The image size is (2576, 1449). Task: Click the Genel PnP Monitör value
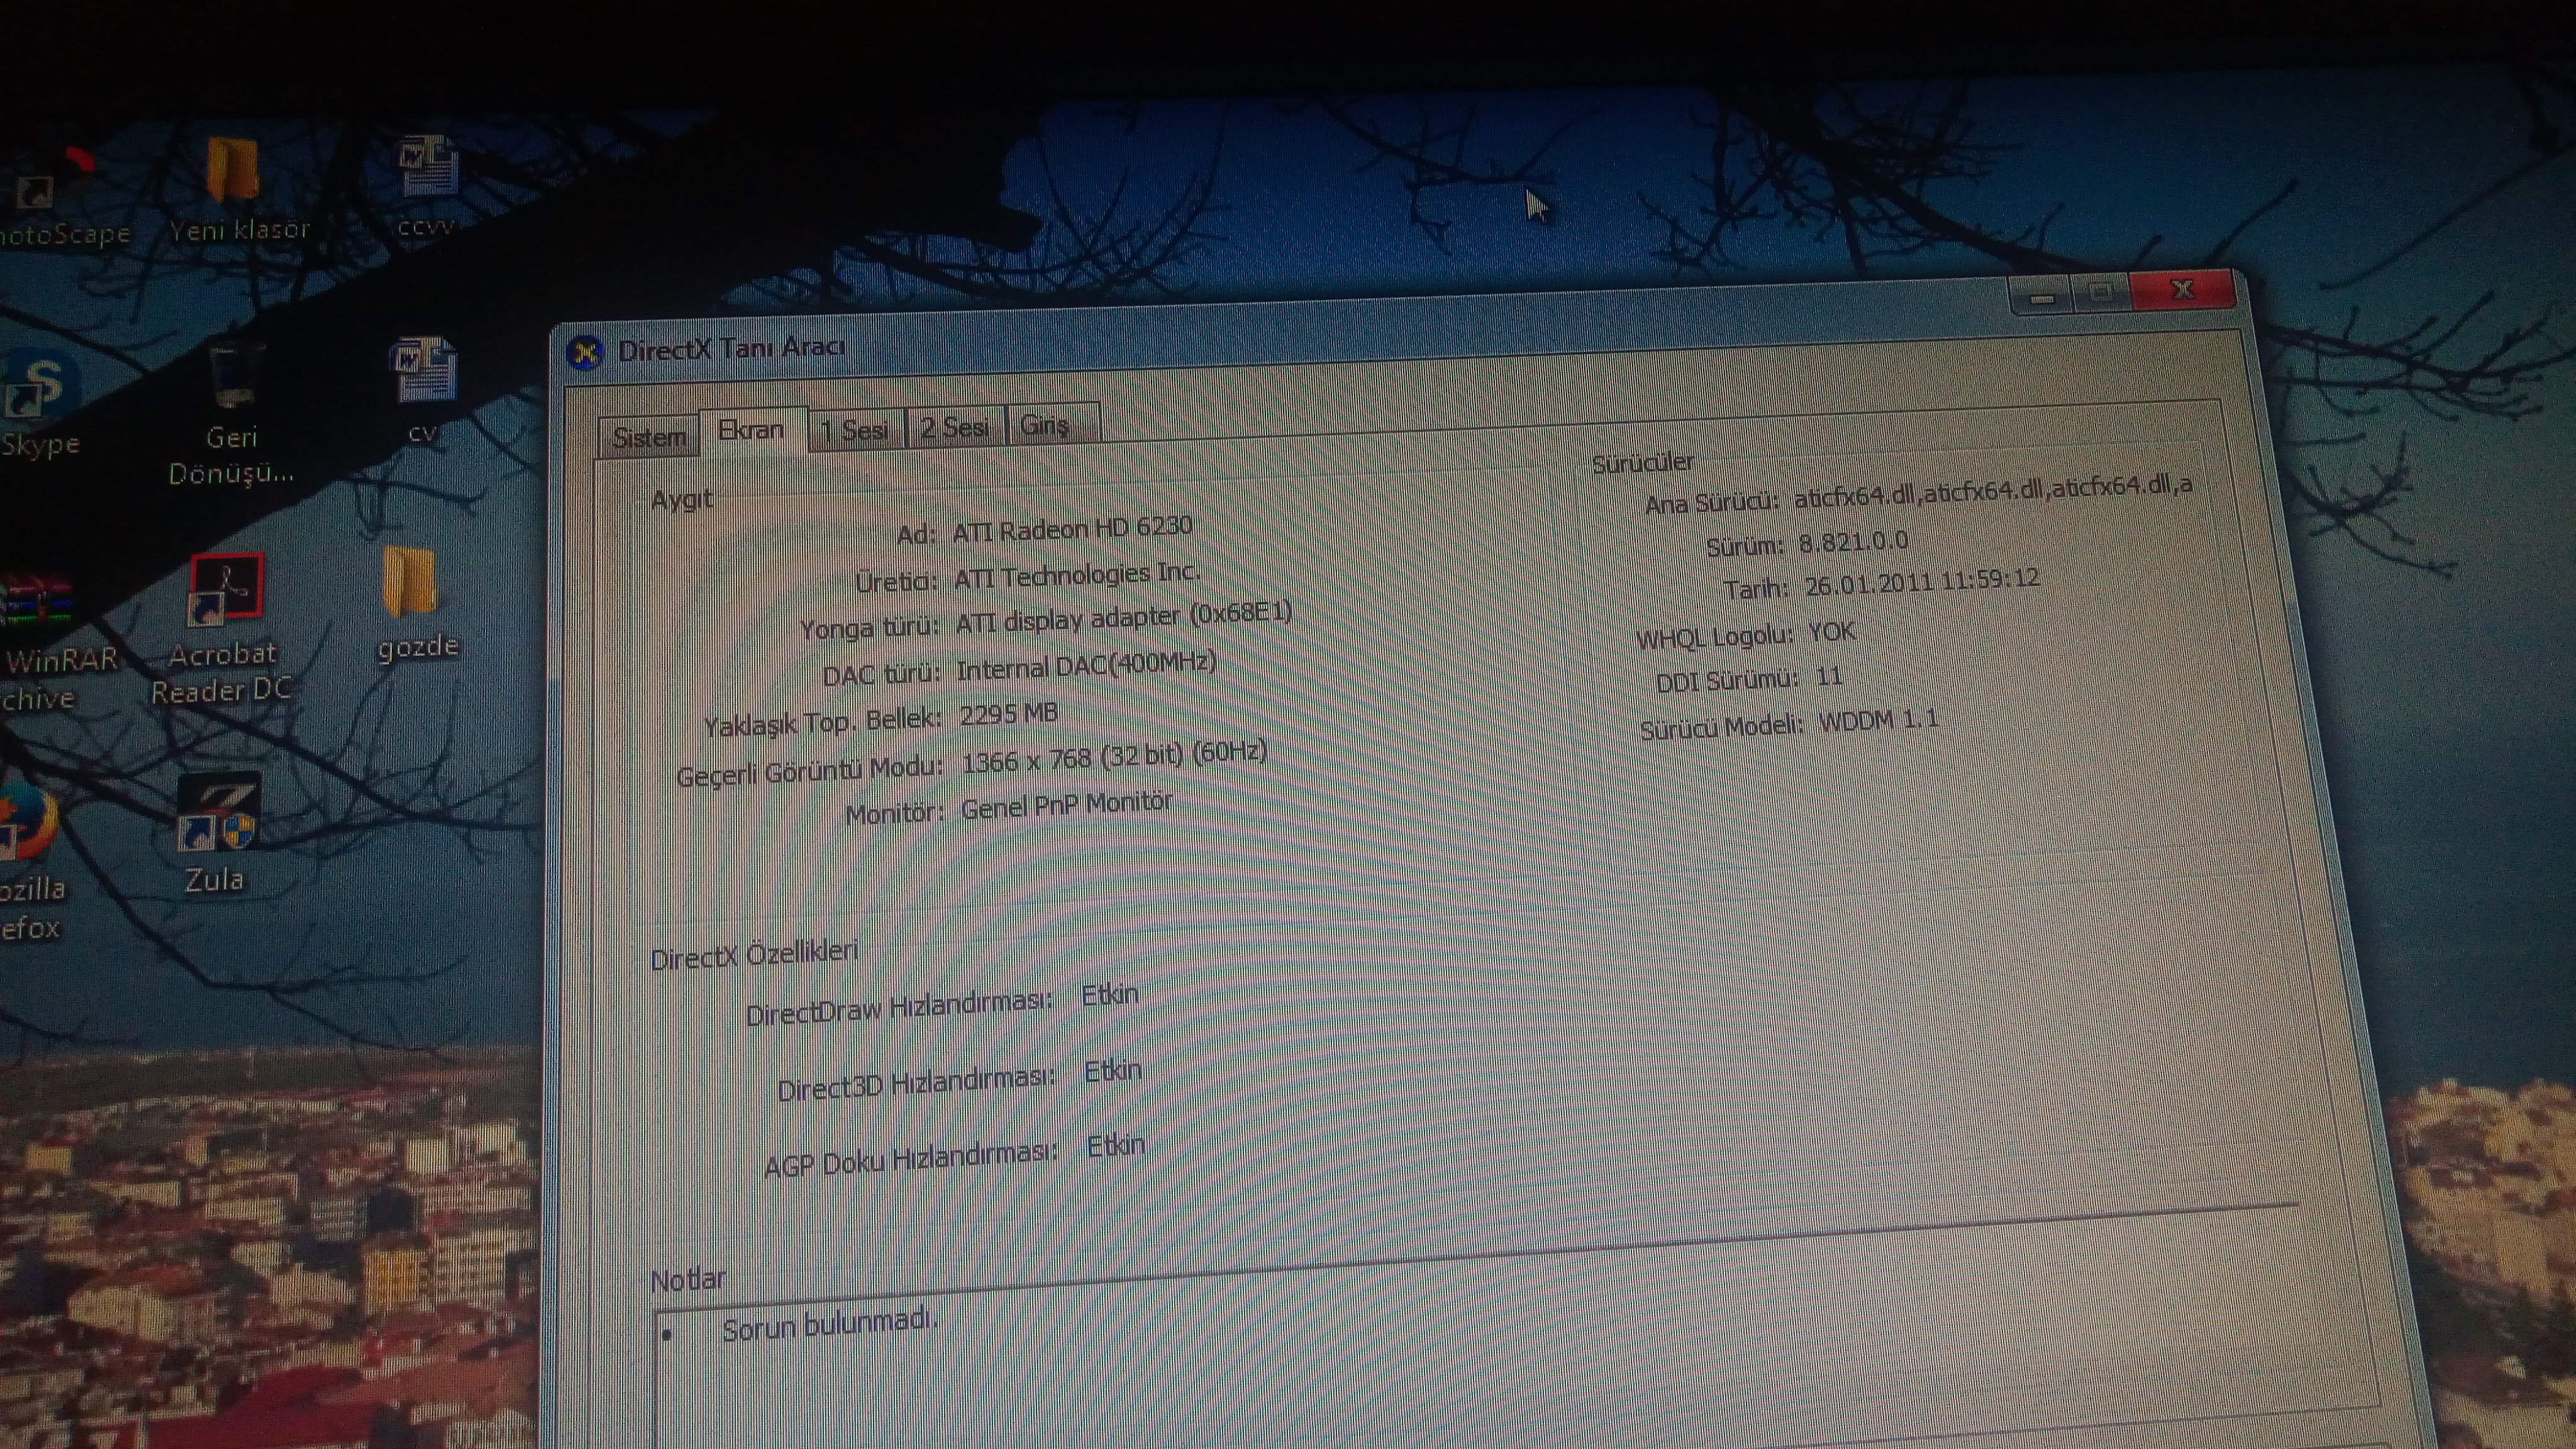pos(1067,805)
